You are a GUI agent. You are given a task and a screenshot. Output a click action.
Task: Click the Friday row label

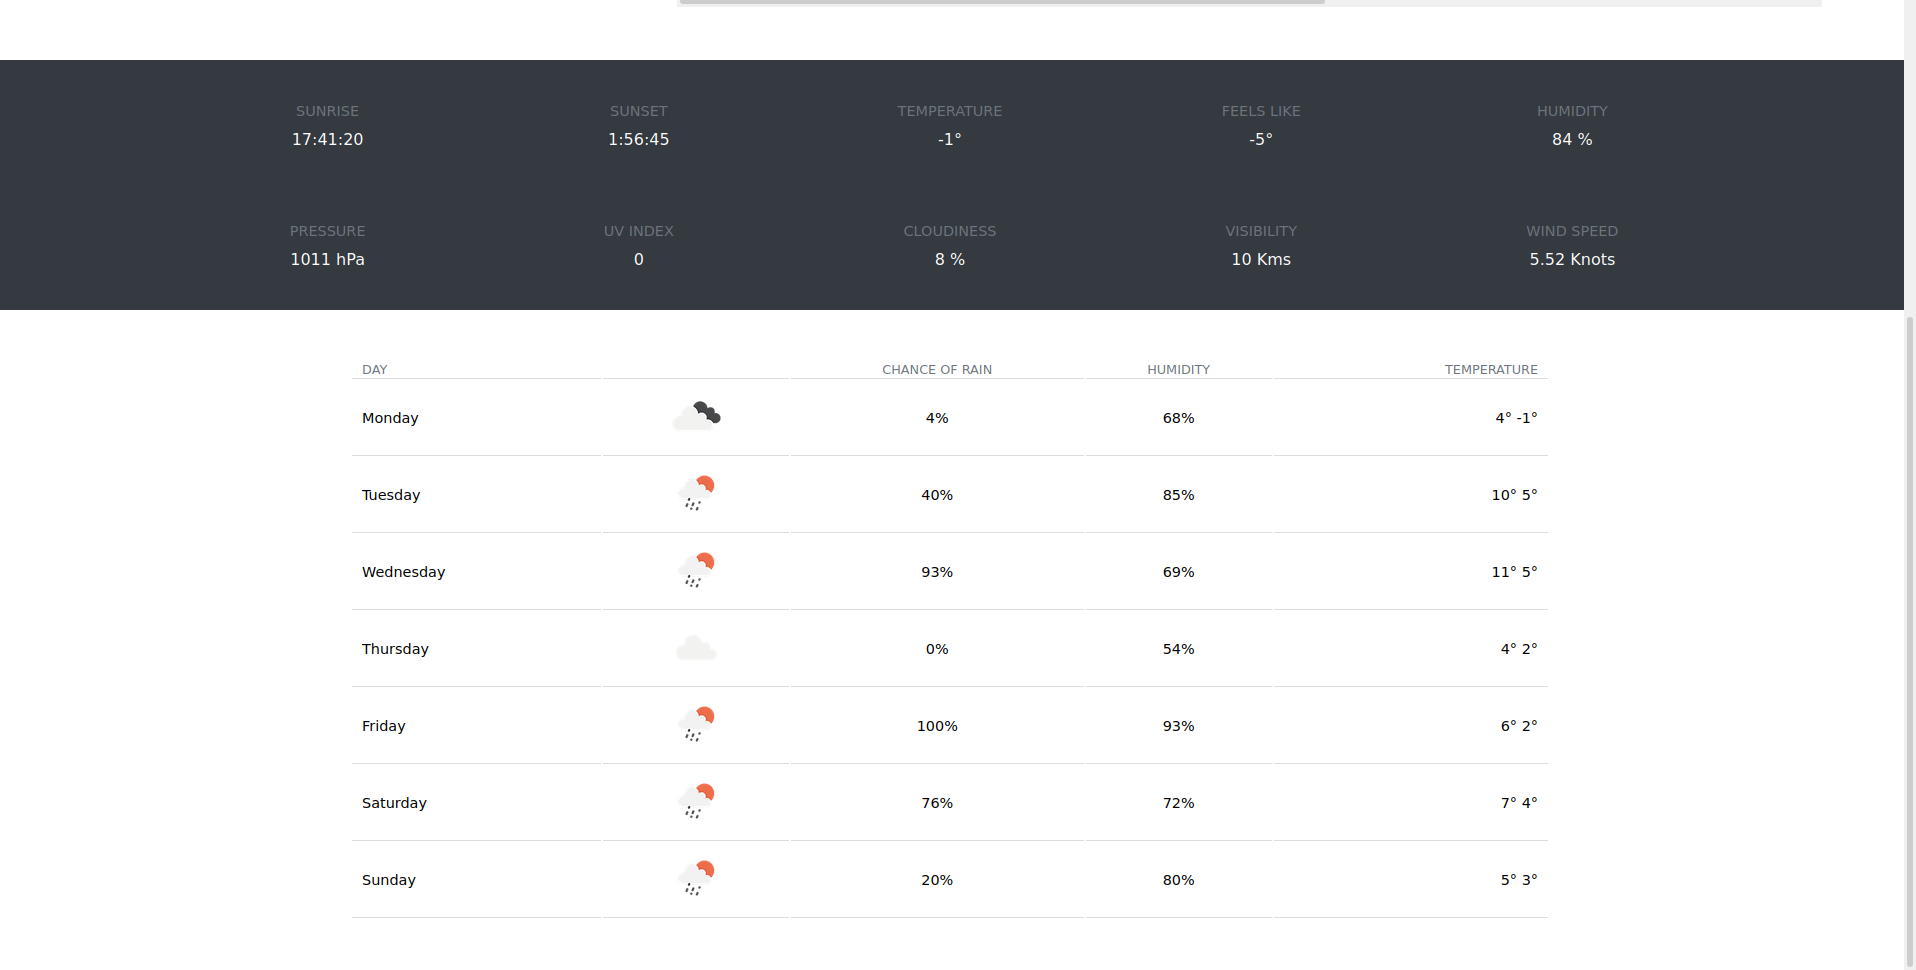[384, 726]
